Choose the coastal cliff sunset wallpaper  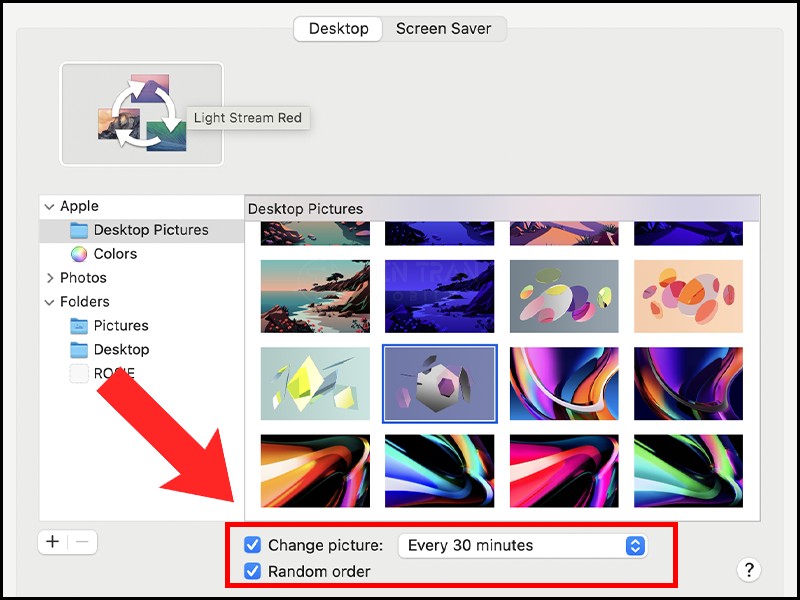pos(314,297)
